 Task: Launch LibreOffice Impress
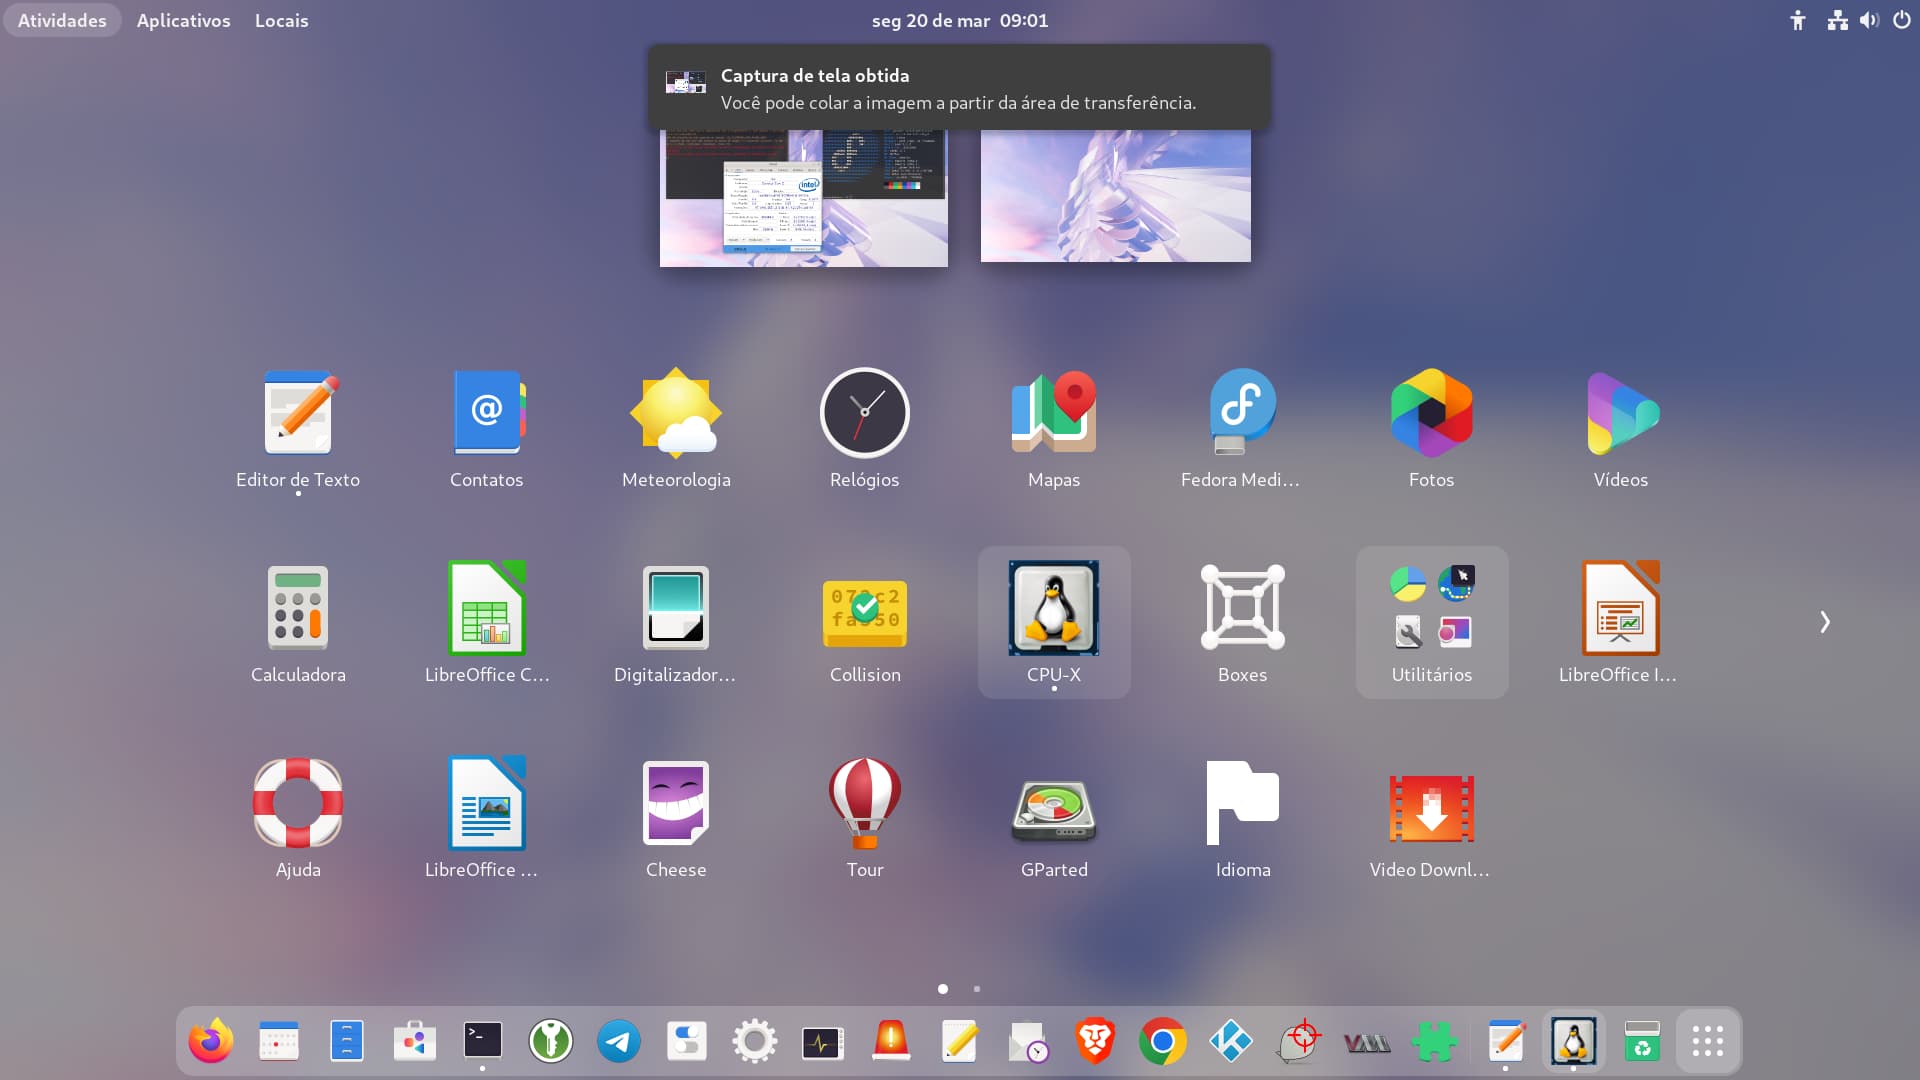pos(1621,622)
